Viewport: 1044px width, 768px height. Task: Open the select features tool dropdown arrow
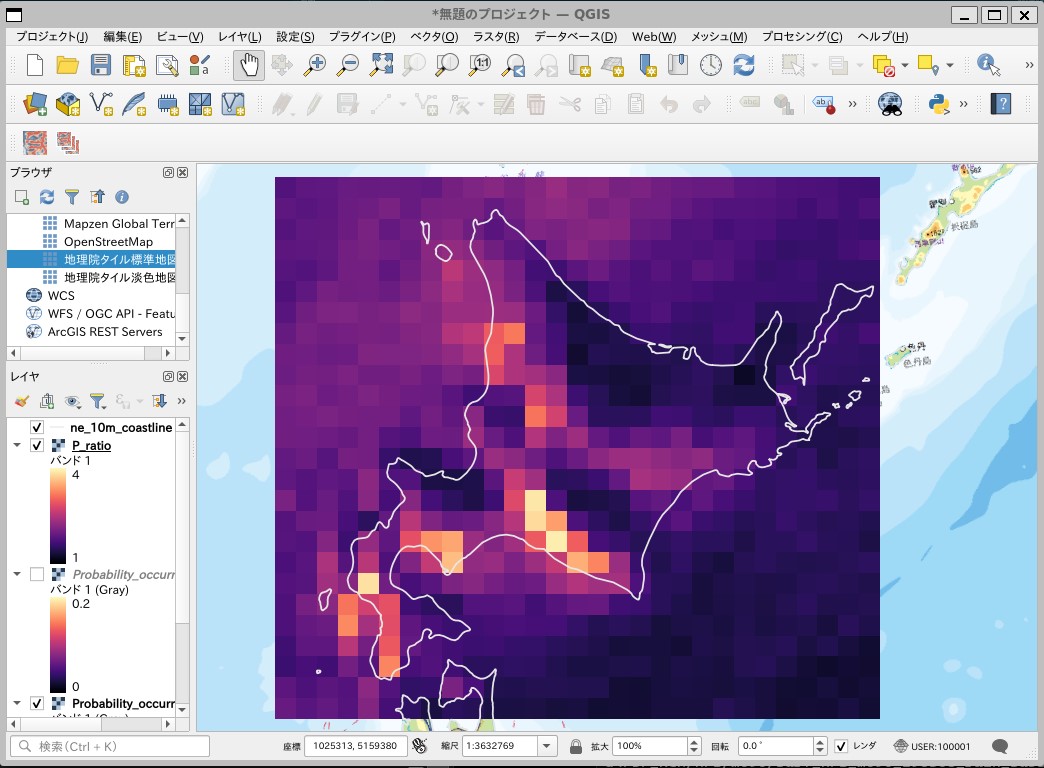(x=814, y=65)
